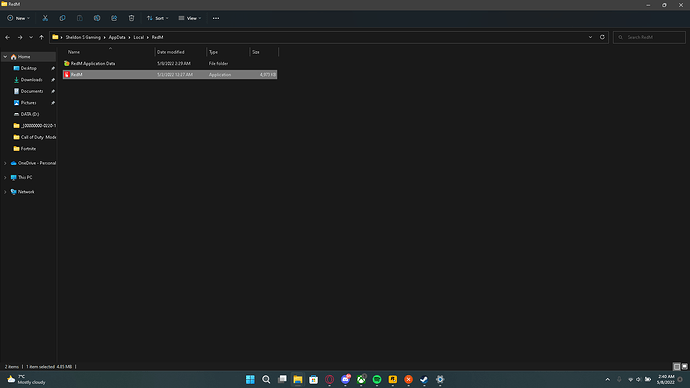The height and width of the screenshot is (388, 690).
Task: Click the Refresh button beside address bar
Action: tap(602, 37)
